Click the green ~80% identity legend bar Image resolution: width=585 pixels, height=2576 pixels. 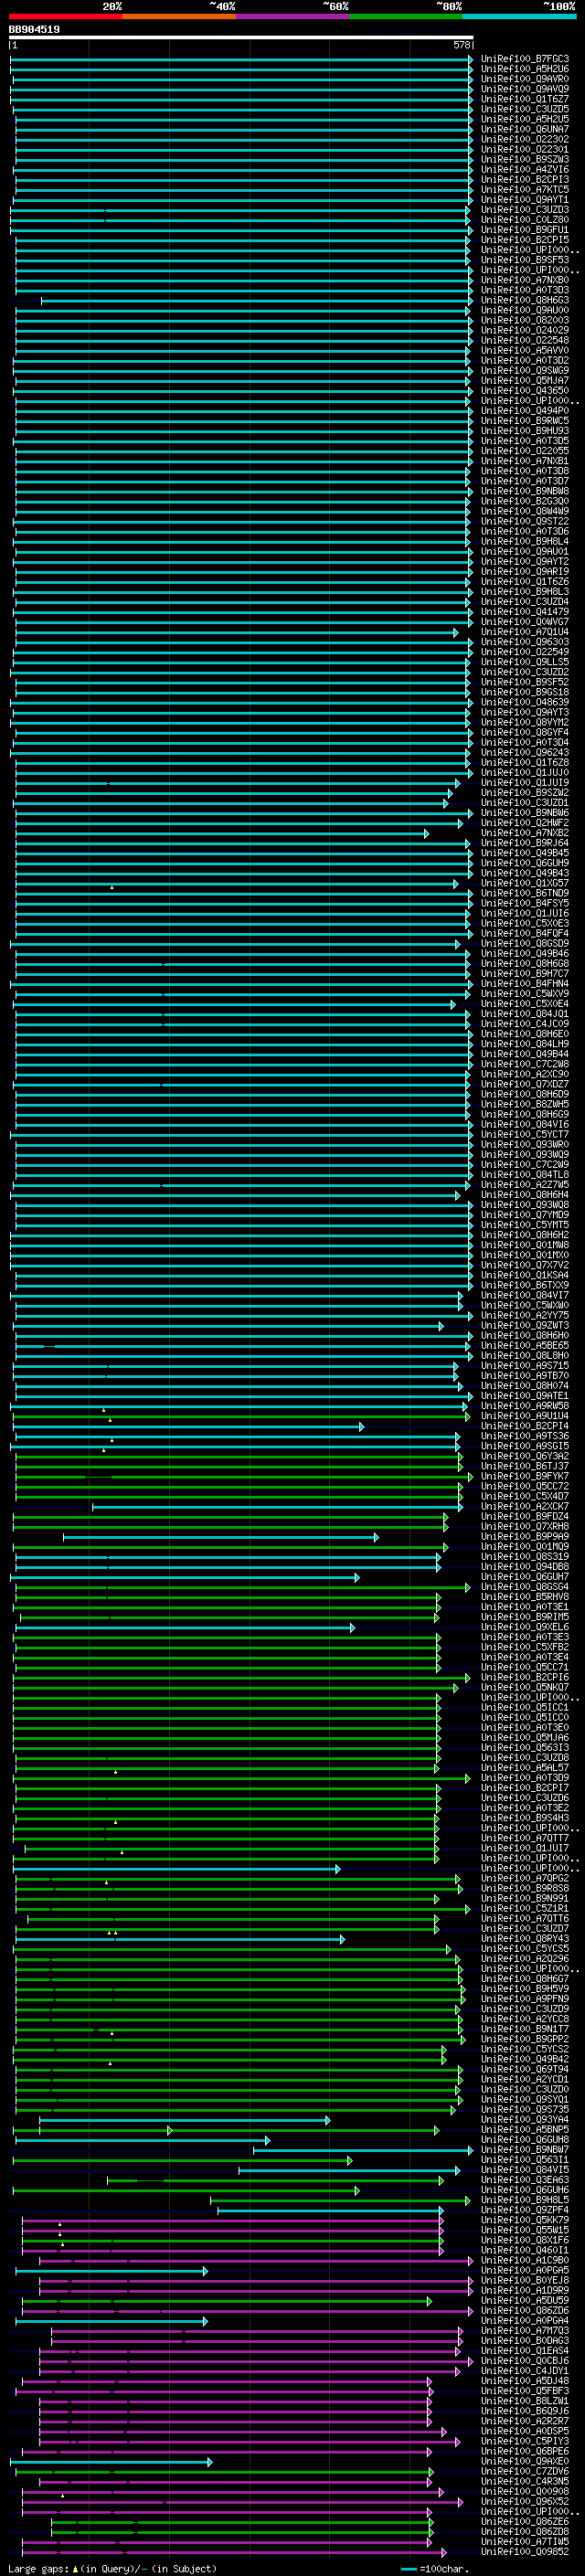405,16
